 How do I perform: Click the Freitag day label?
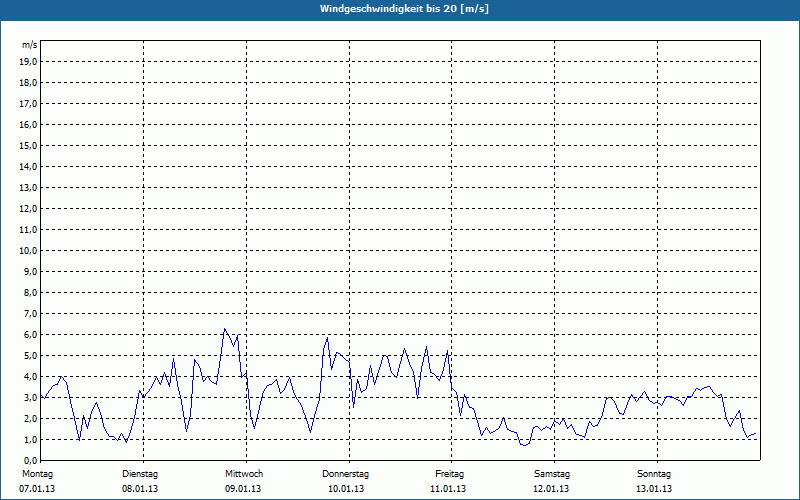[449, 474]
